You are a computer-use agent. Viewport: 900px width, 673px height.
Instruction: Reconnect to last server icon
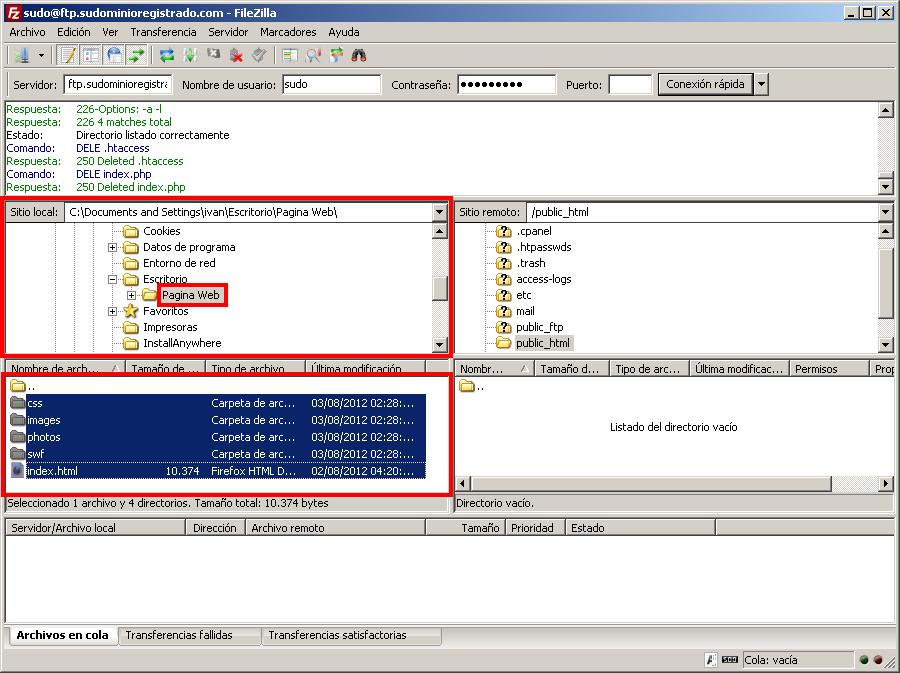[x=259, y=56]
